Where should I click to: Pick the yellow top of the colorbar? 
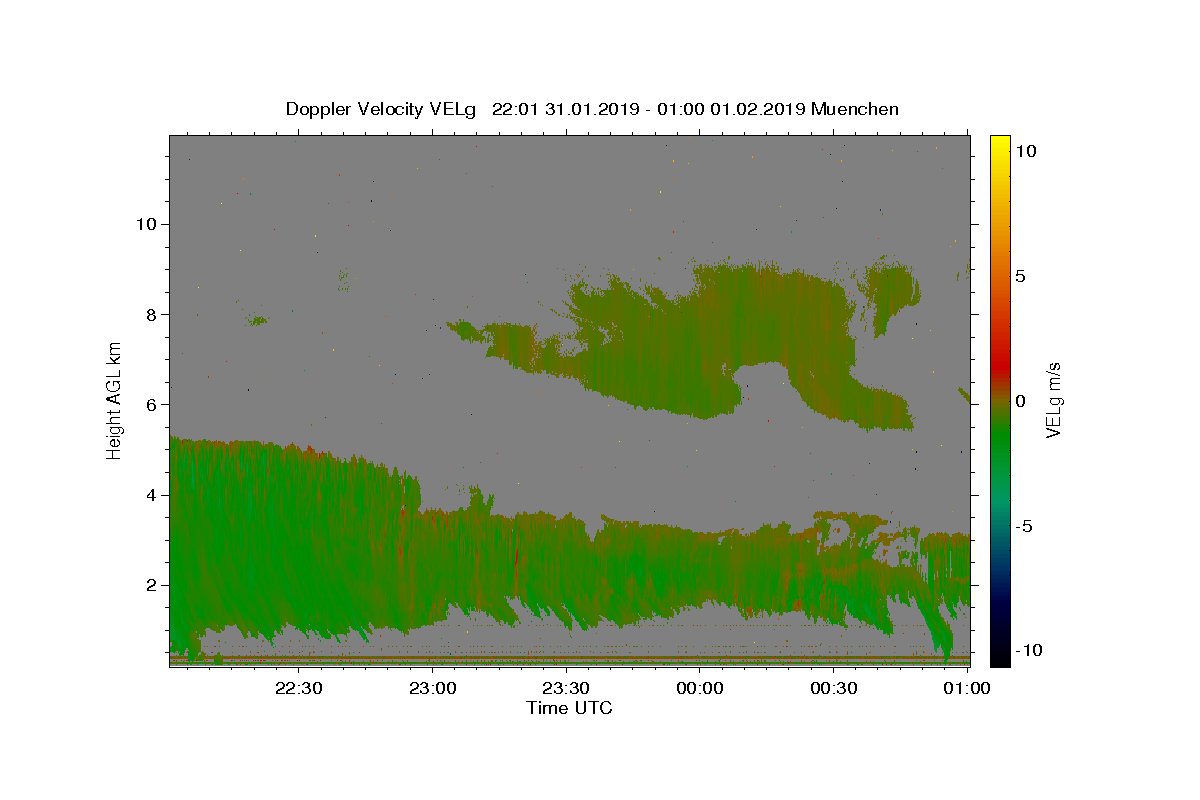click(1000, 145)
